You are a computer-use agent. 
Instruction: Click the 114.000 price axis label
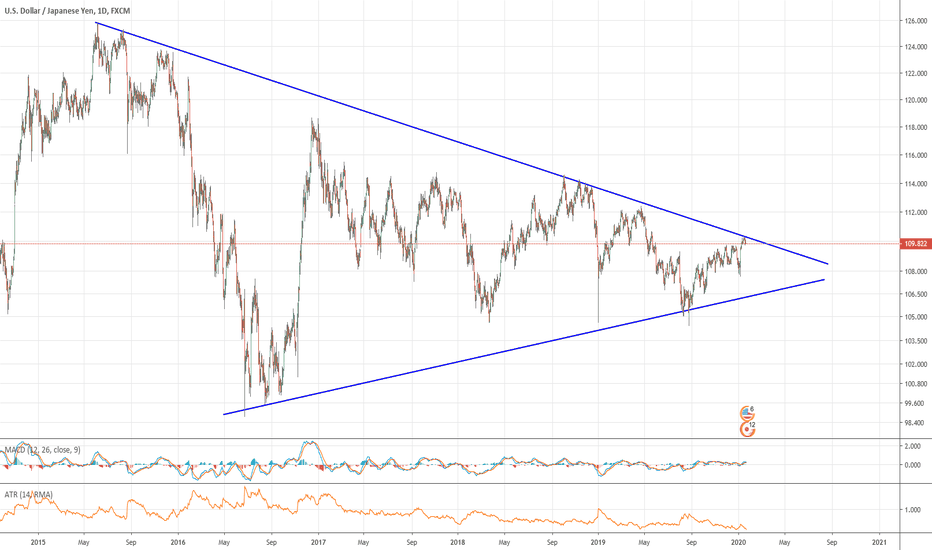point(916,184)
